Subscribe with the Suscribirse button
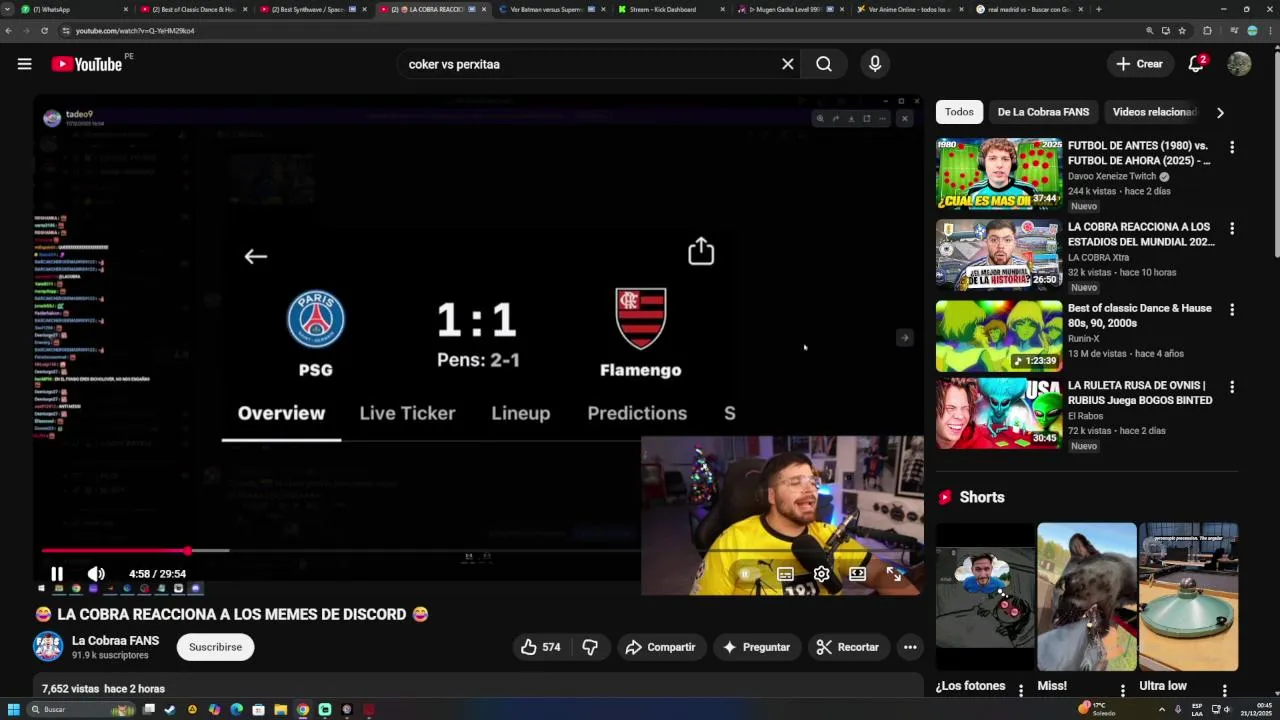Screen dimensions: 1280x720 click(x=215, y=647)
